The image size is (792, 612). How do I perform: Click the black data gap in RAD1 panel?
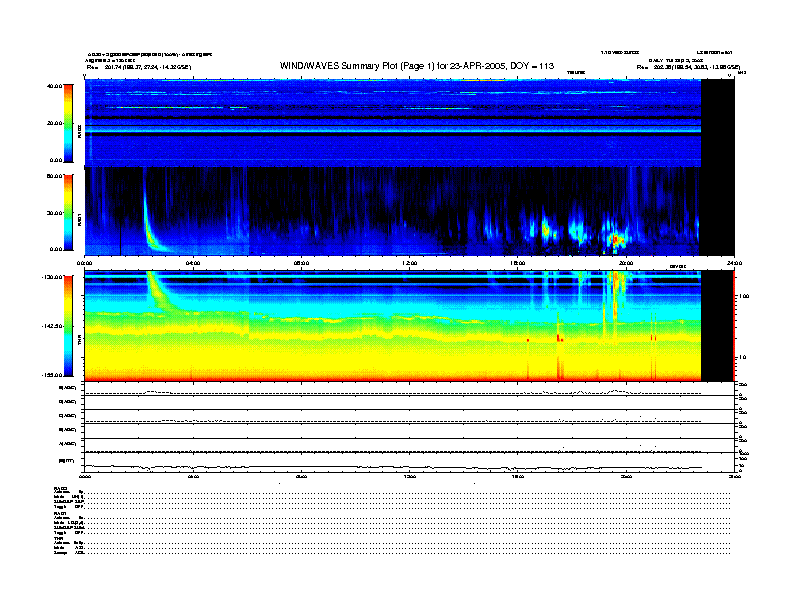point(718,211)
